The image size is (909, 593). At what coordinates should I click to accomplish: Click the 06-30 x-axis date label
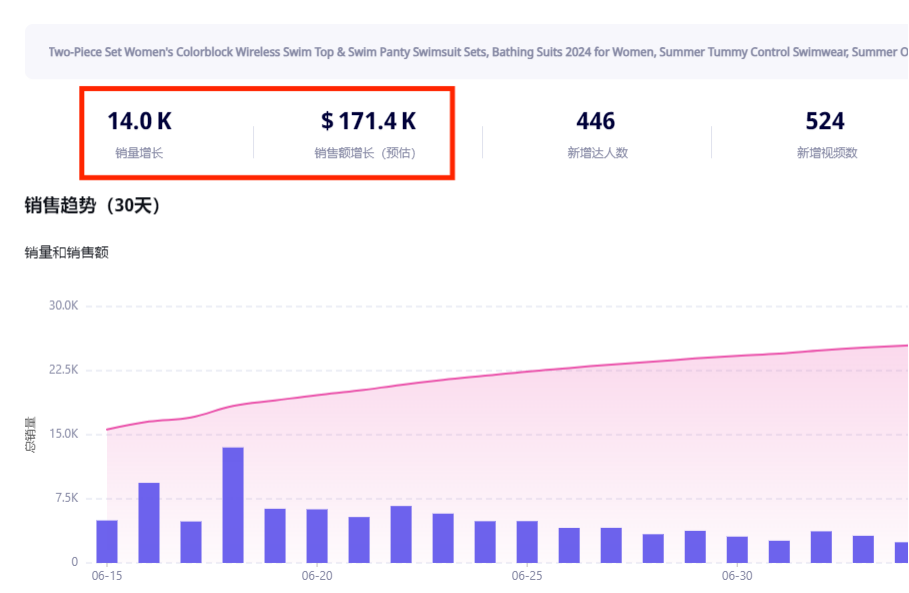737,576
